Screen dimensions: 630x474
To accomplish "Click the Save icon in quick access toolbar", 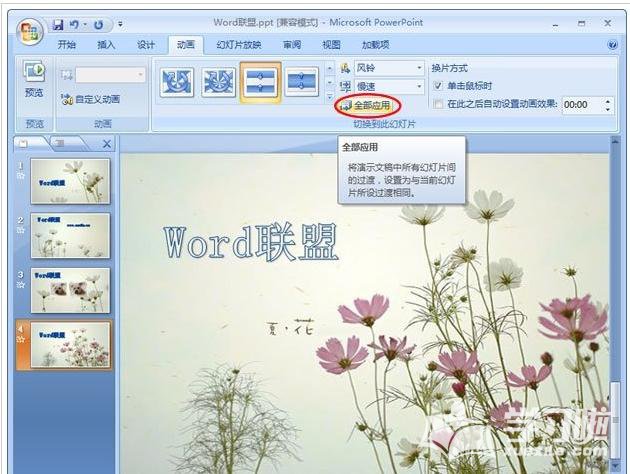I will pos(59,22).
